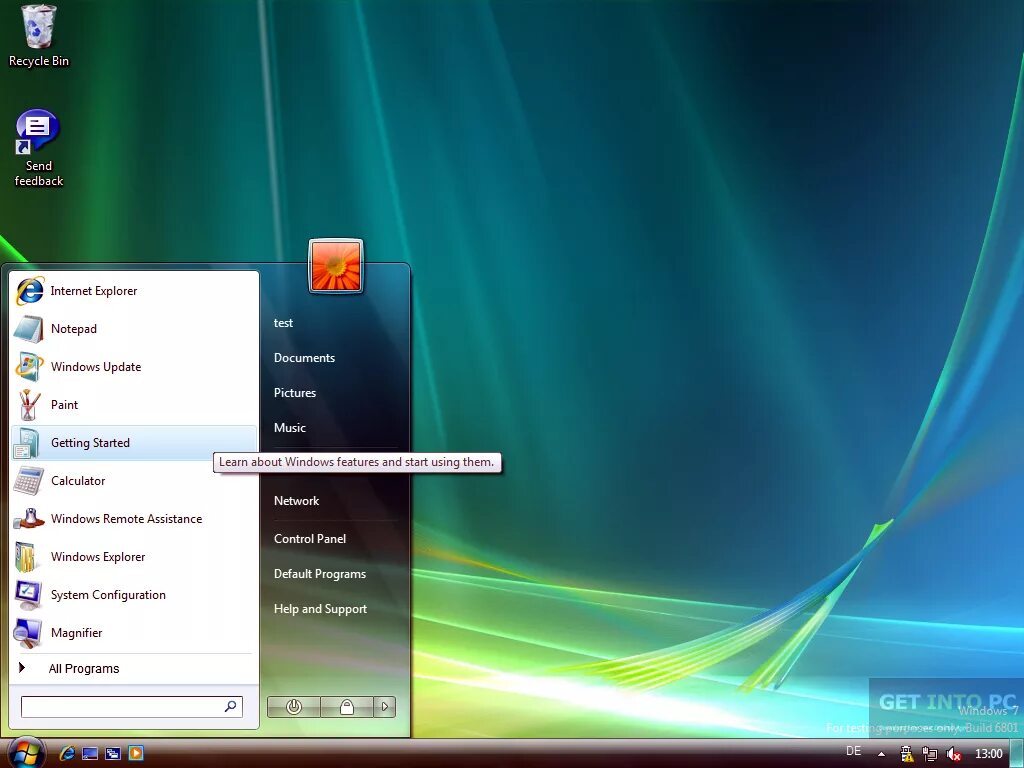Open Getting Started entry
Screen dimensions: 1024x768
[x=135, y=443]
